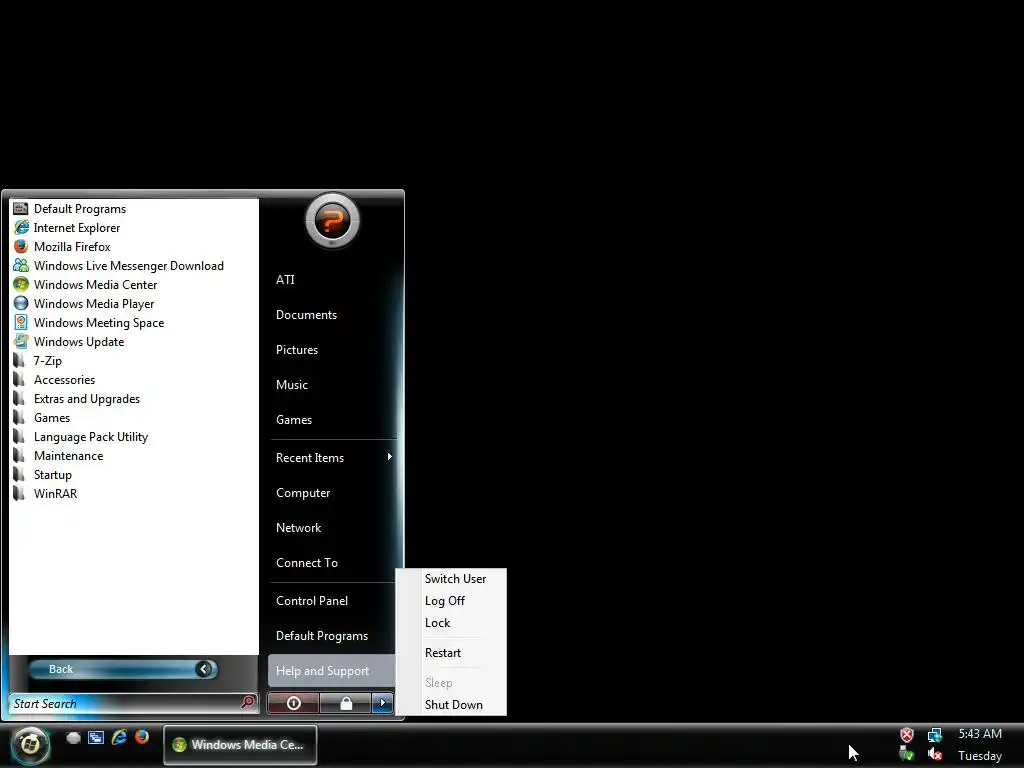
Task: Choose Switch User from power menu
Action: pos(455,579)
